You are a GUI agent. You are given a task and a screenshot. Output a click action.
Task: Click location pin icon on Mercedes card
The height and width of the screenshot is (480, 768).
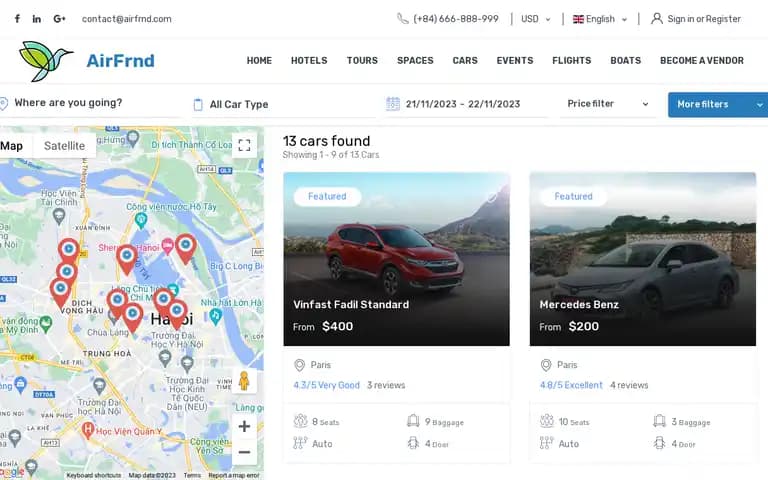[x=546, y=365]
